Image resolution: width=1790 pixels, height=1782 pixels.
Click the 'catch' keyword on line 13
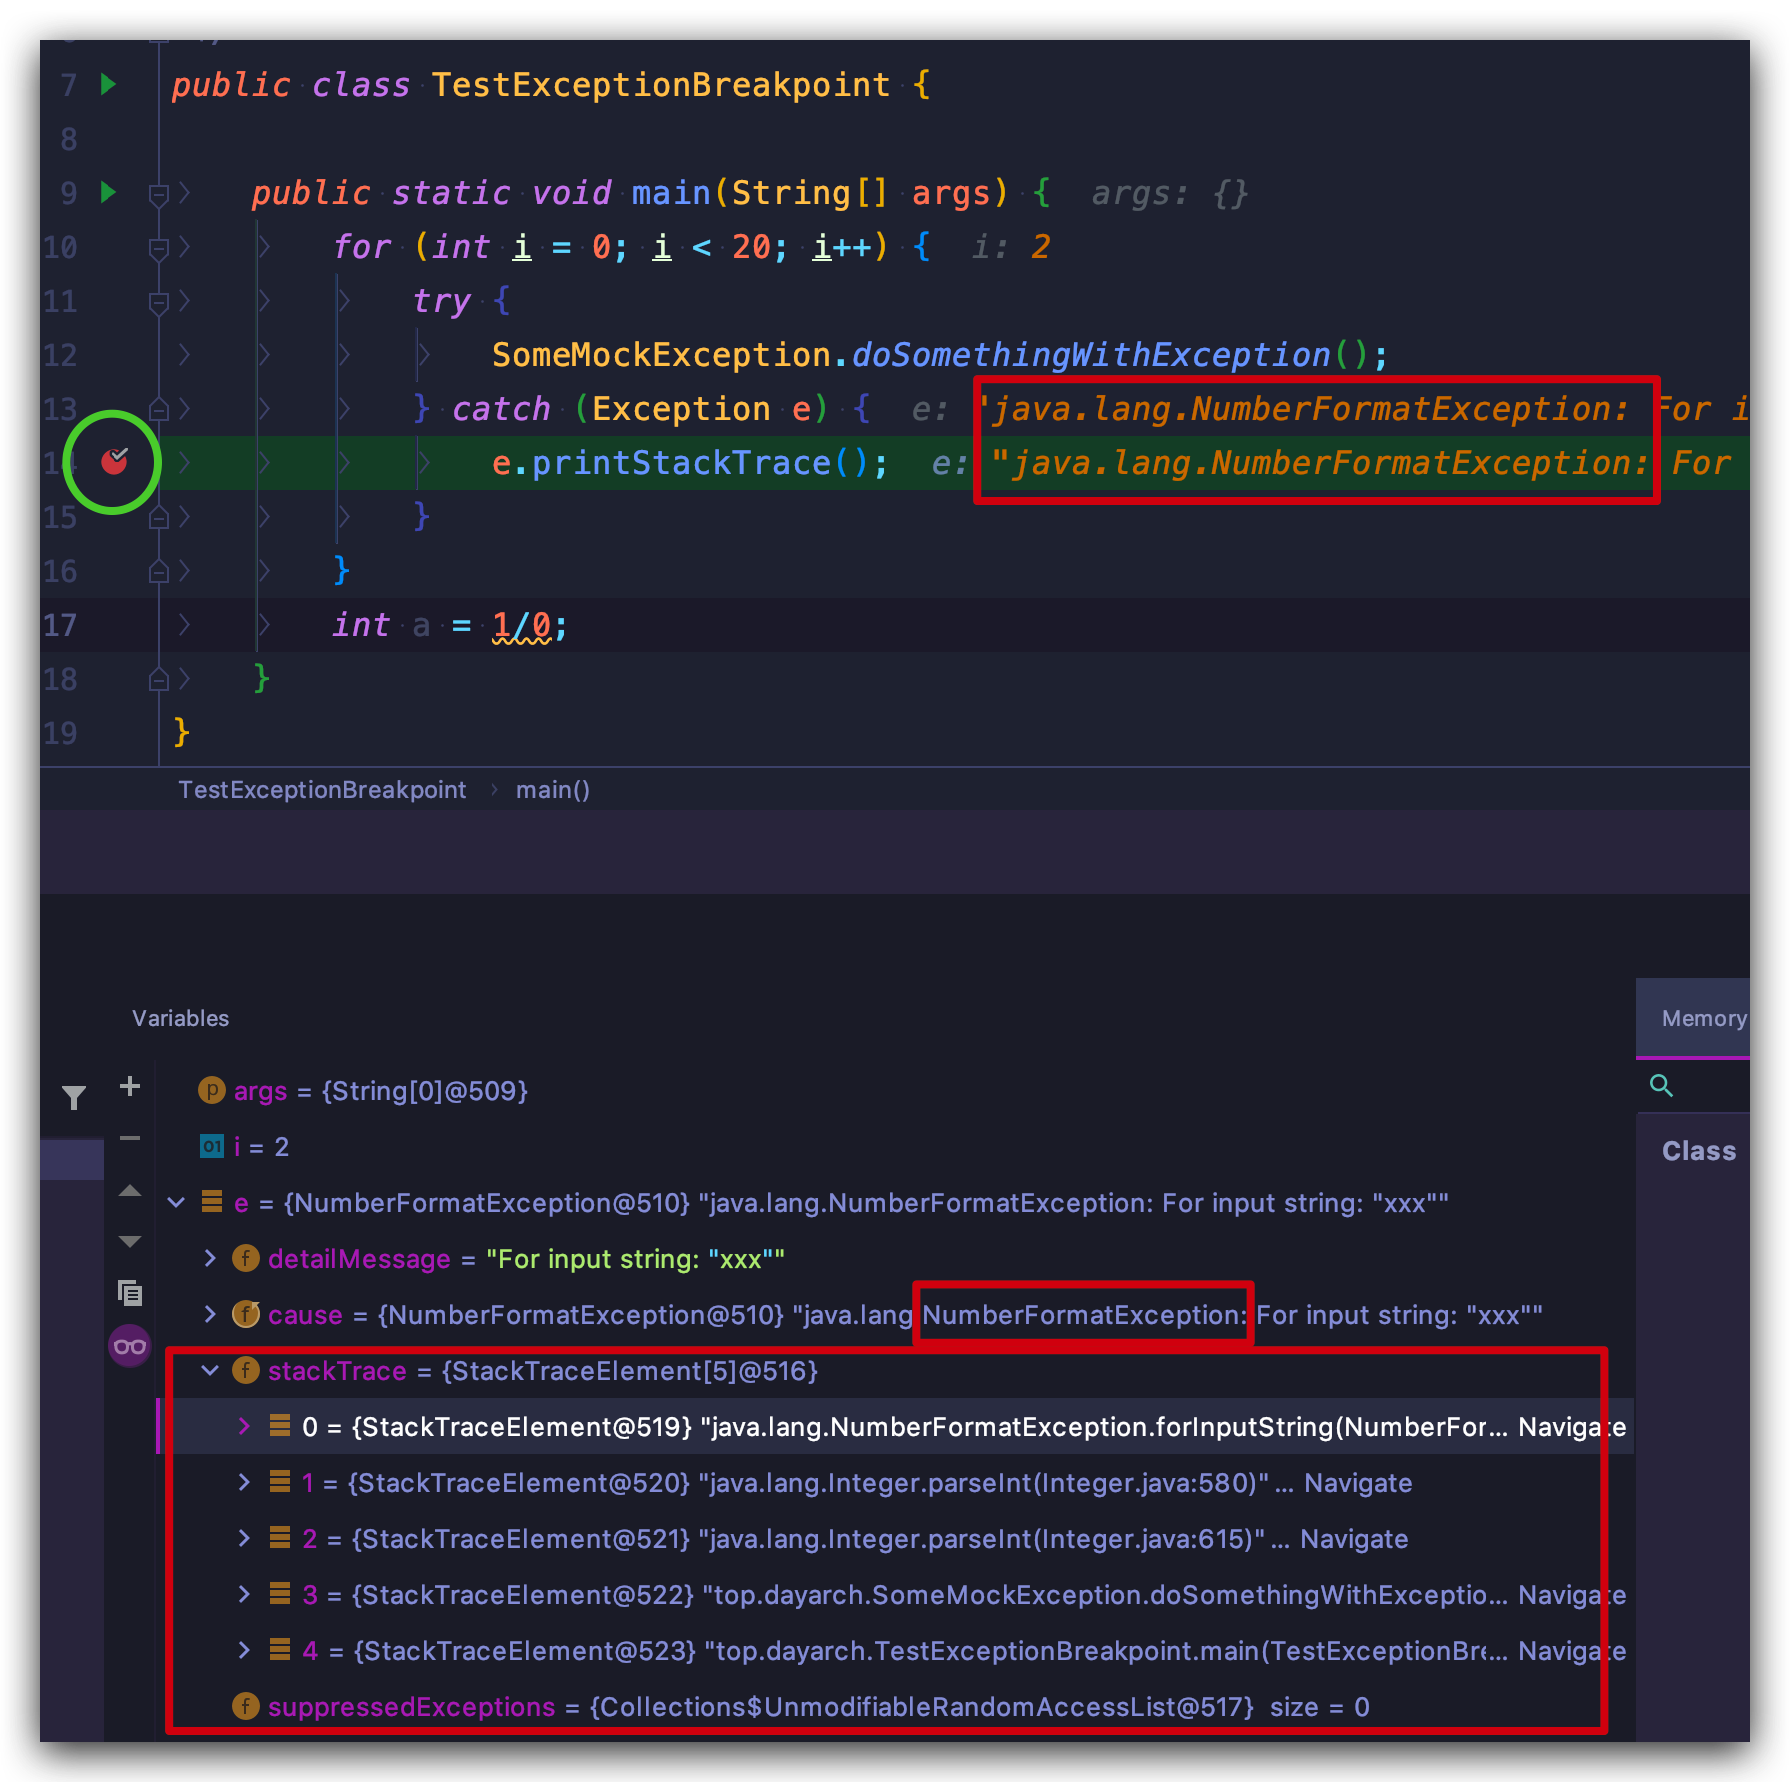coord(501,409)
